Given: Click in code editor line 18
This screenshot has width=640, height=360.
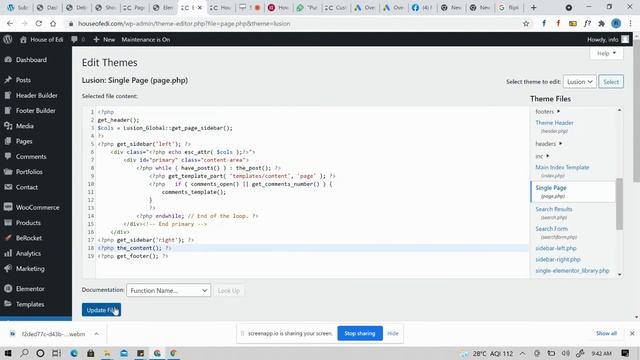Looking at the screenshot, I should click(312, 248).
